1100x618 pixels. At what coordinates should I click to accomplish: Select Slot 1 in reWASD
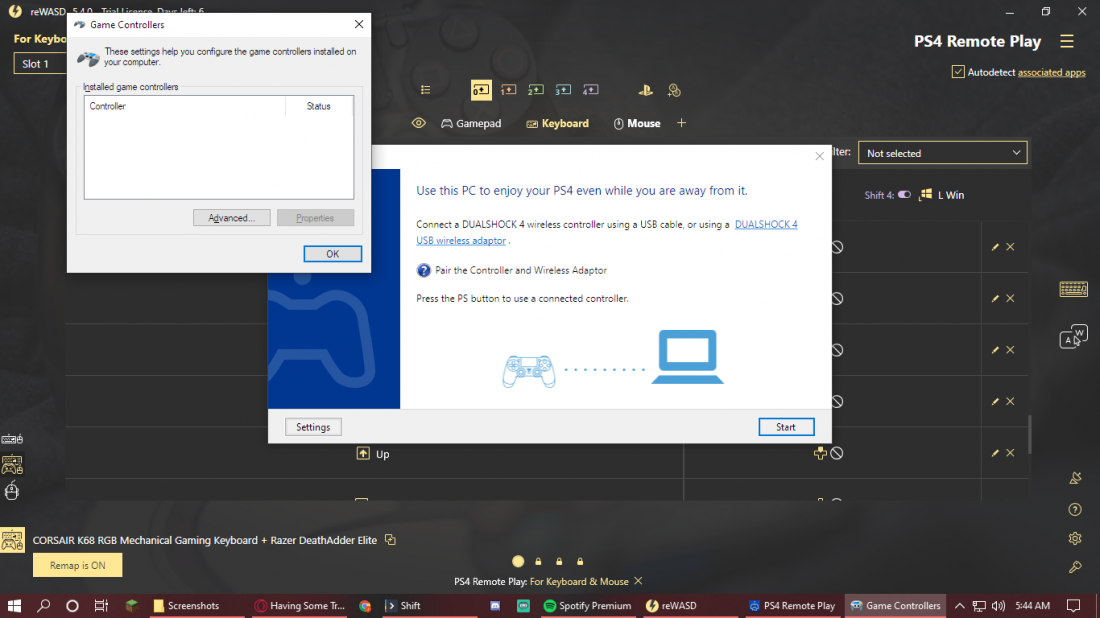coord(39,64)
